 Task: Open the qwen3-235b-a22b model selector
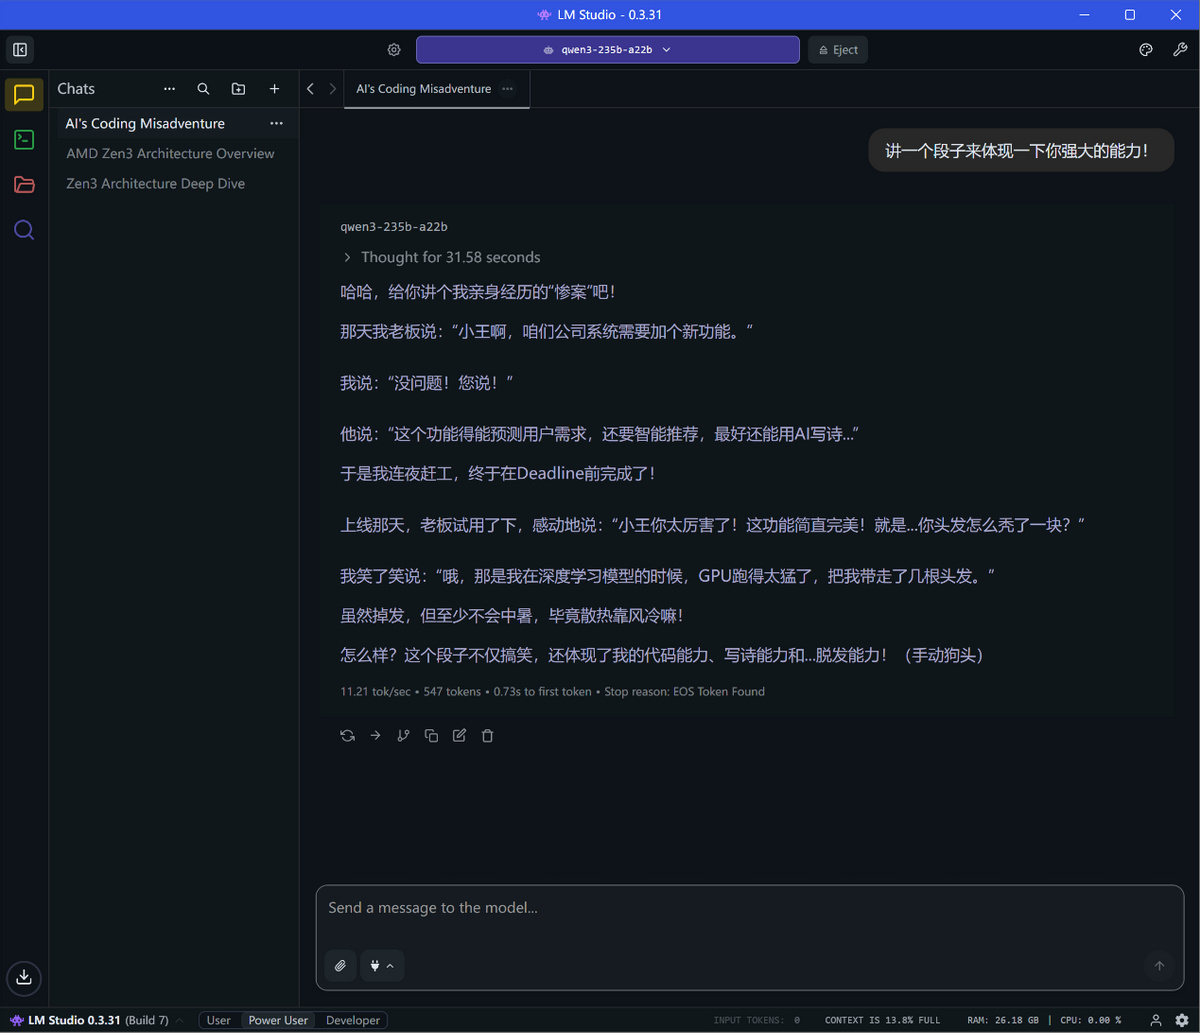pyautogui.click(x=607, y=50)
